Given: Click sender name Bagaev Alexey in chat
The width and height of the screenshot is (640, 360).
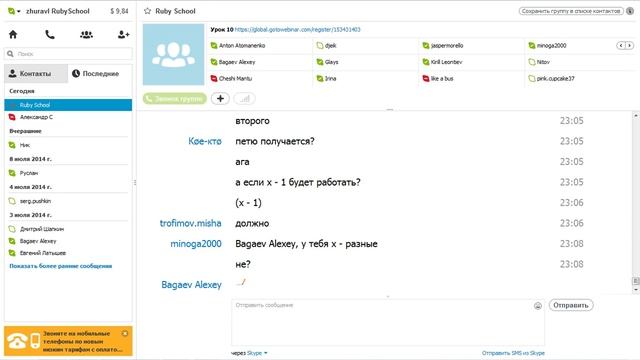Looking at the screenshot, I should pos(191,284).
